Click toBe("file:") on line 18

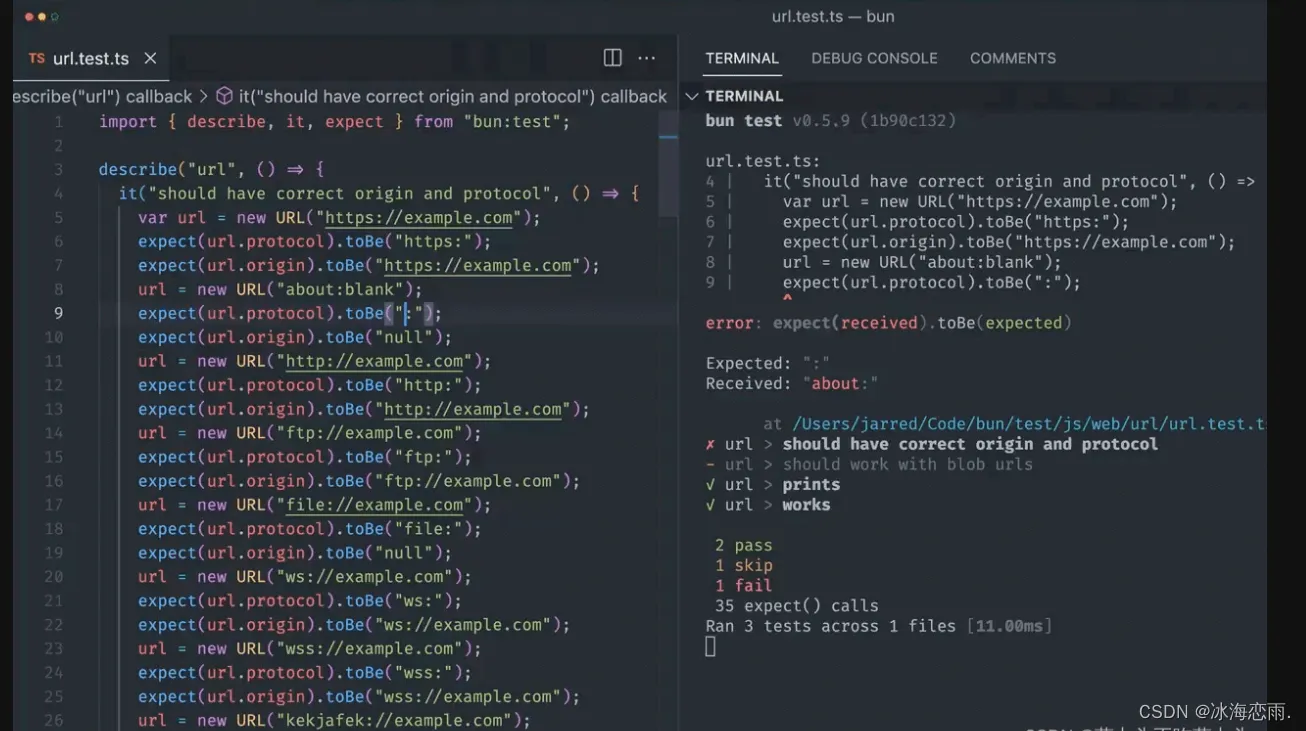[x=409, y=530]
